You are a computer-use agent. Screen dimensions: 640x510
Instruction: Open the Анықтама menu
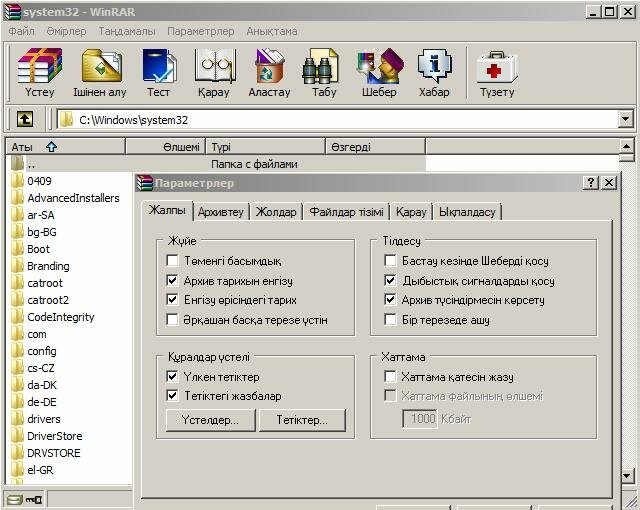[272, 31]
